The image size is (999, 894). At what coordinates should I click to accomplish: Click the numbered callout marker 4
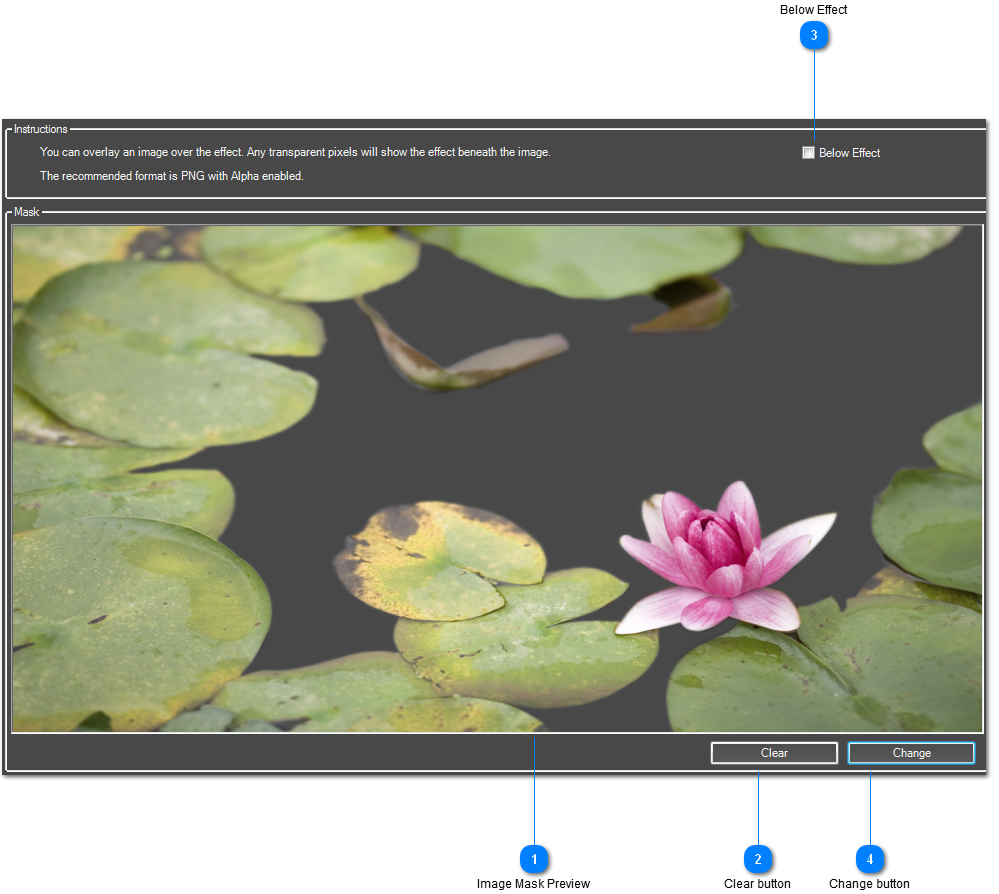coord(870,859)
